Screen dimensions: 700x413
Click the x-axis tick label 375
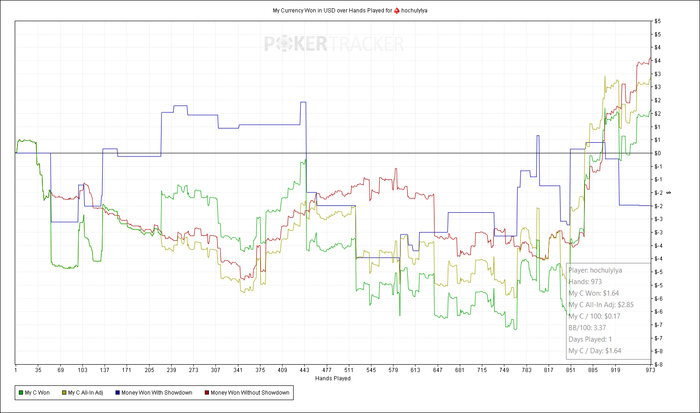(x=260, y=370)
